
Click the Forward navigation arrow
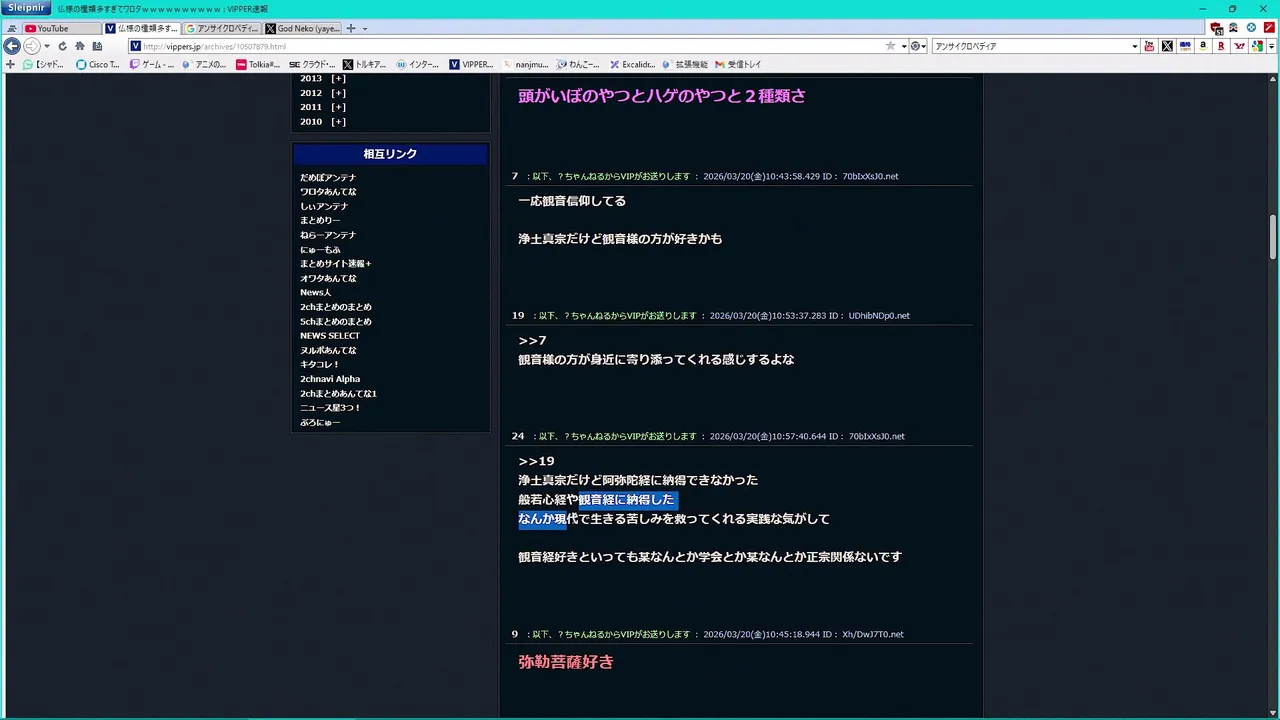pos(32,46)
